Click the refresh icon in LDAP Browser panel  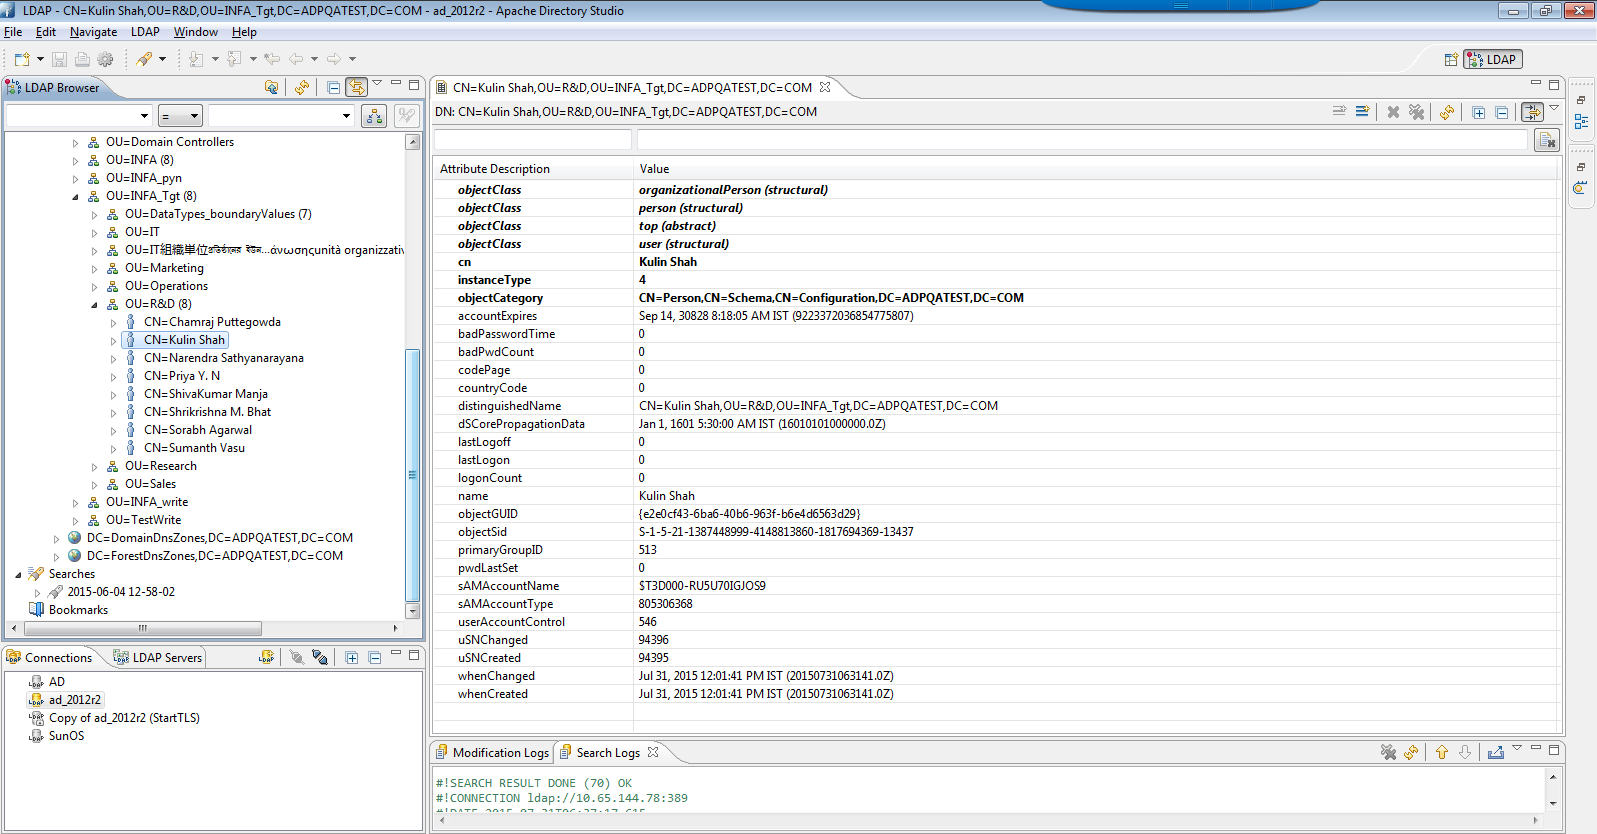302,87
